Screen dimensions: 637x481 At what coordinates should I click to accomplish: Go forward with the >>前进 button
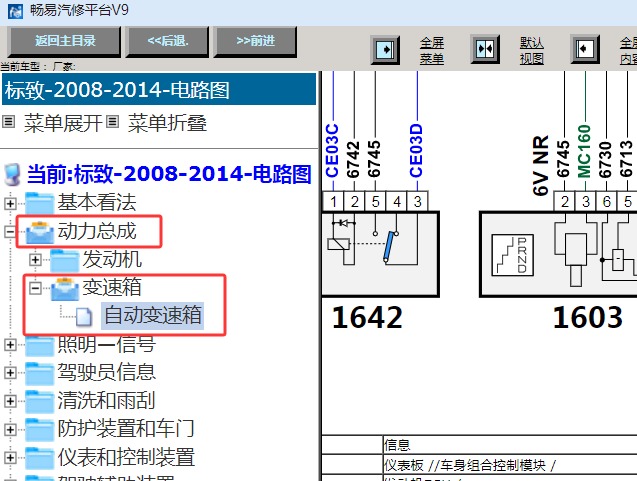256,41
